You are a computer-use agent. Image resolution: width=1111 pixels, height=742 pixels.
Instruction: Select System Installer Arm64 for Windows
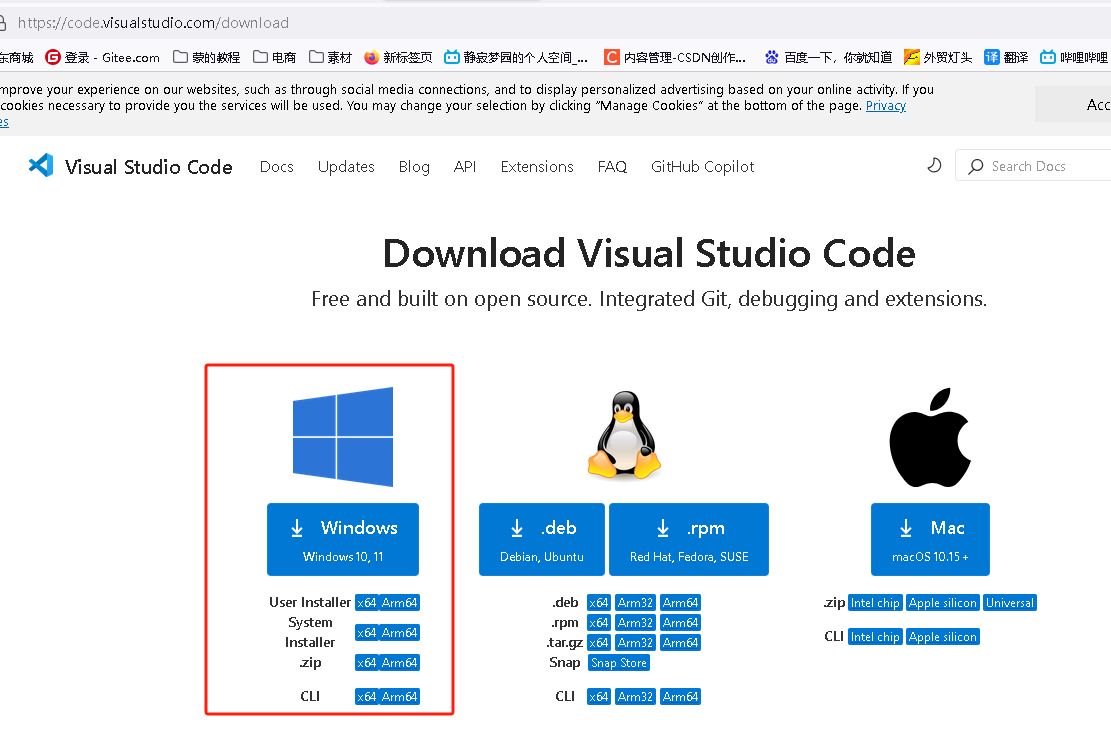(x=400, y=632)
